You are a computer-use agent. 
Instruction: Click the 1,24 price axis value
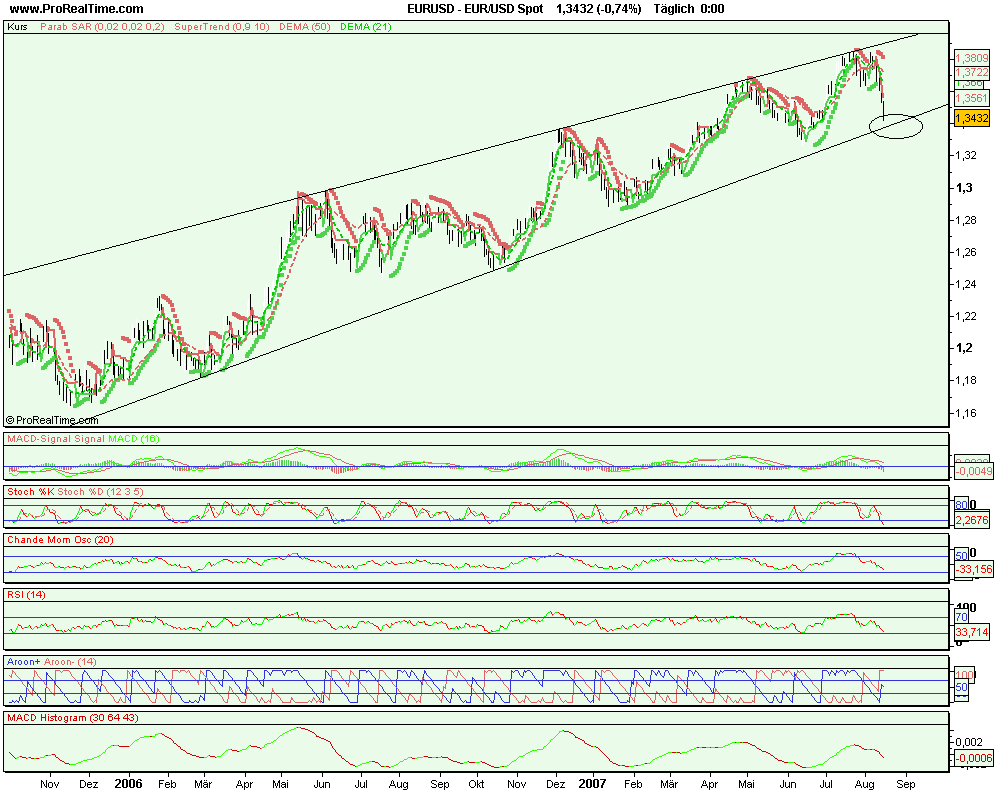point(964,284)
